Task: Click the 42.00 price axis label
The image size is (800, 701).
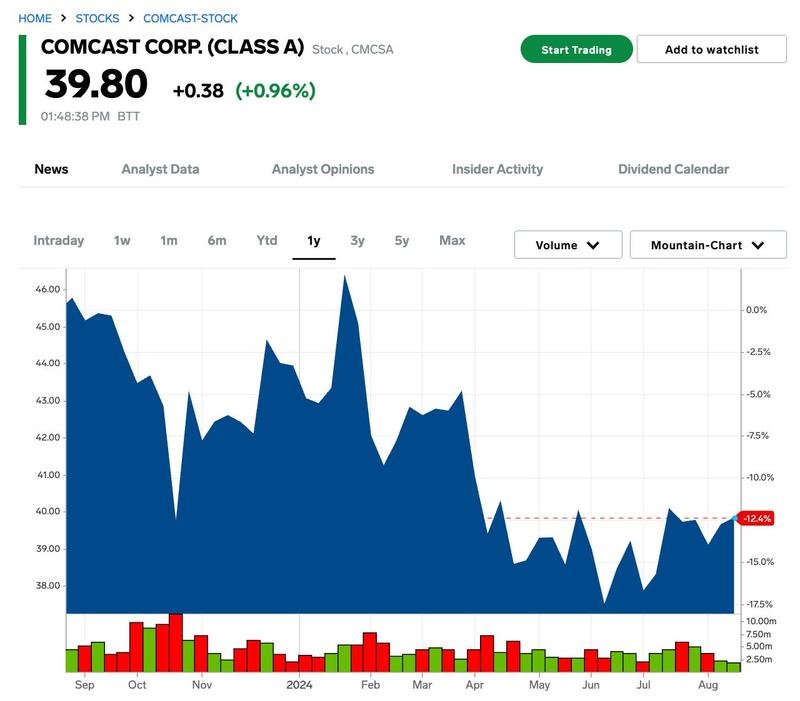Action: [48, 438]
